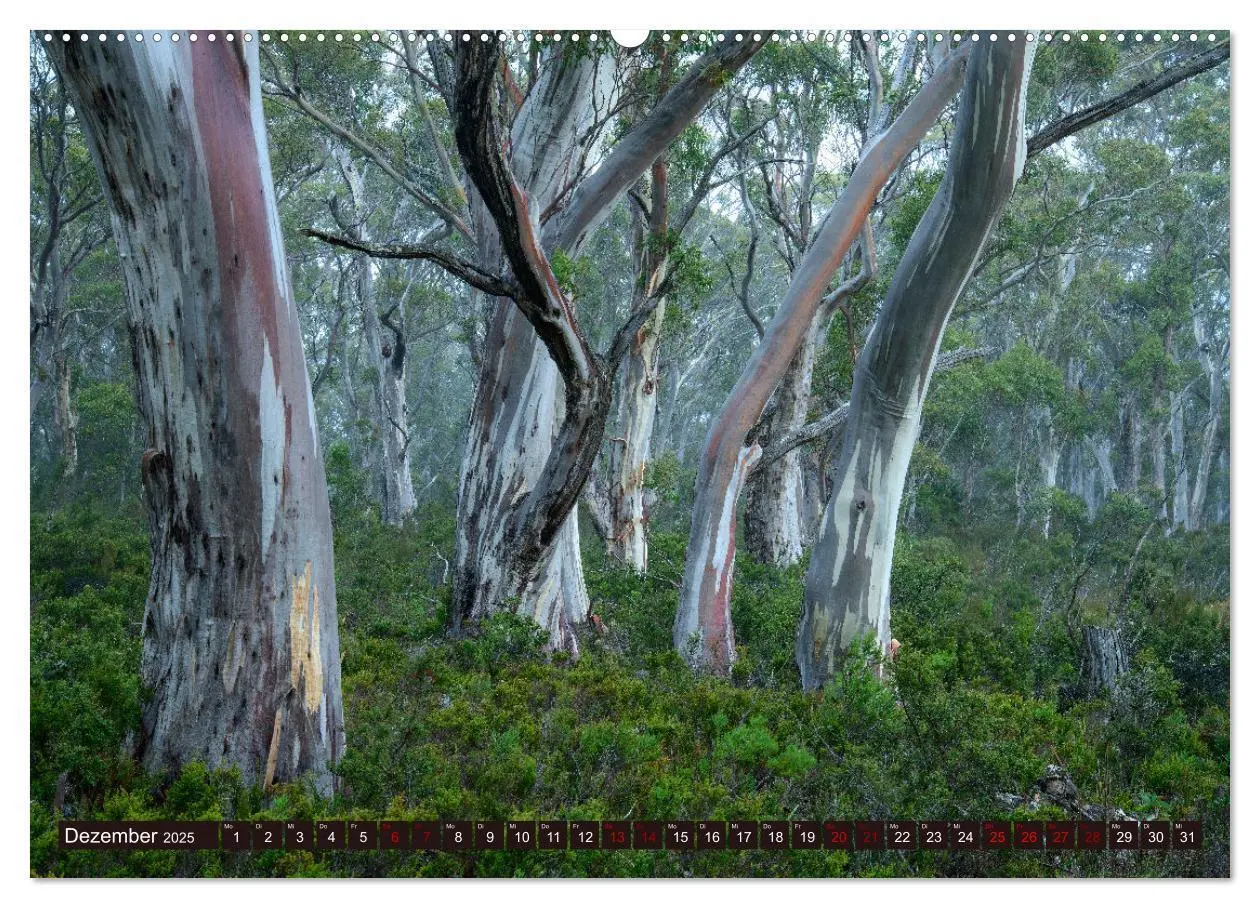Select red holiday cell 26
Image resolution: width=1260 pixels, height=908 pixels.
[1028, 836]
